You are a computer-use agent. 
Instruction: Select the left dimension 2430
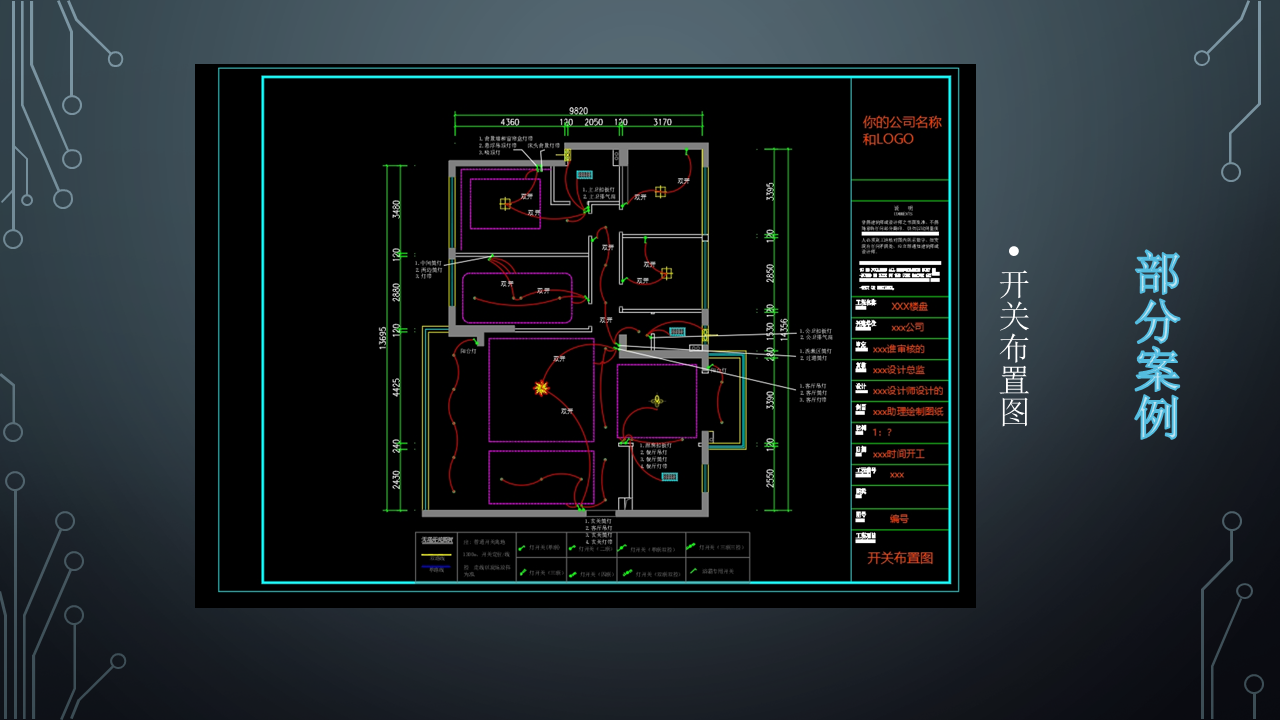(x=396, y=479)
